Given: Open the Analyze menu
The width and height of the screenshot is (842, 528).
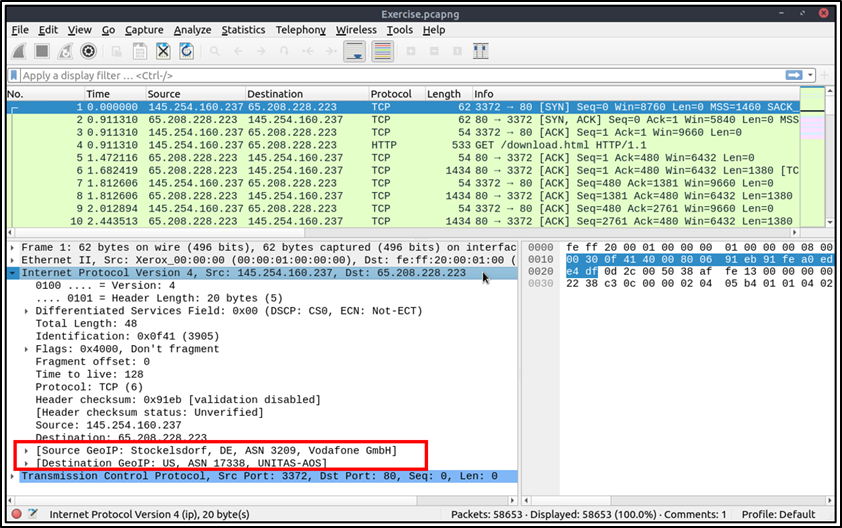Looking at the screenshot, I should pos(192,30).
